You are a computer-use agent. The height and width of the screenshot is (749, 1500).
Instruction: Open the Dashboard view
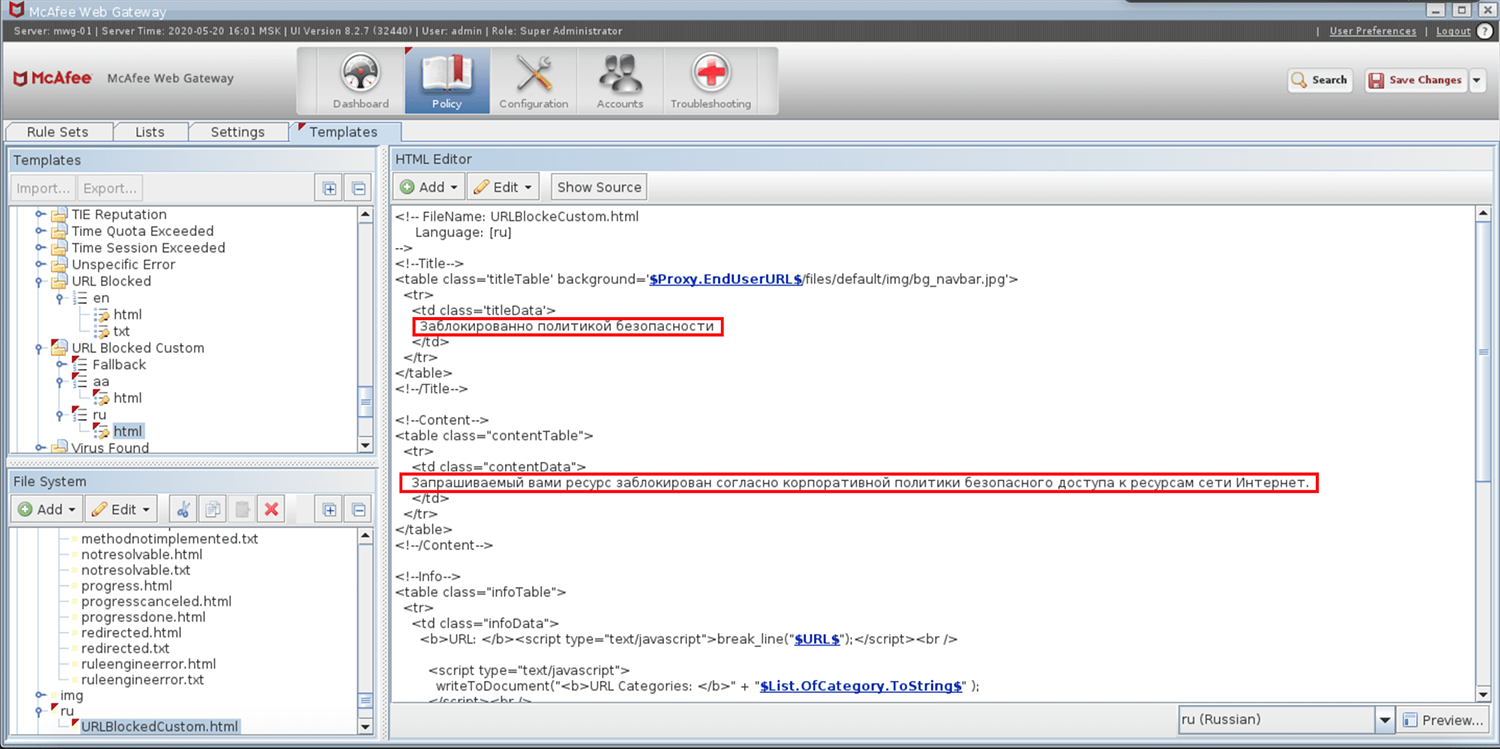click(x=360, y=80)
